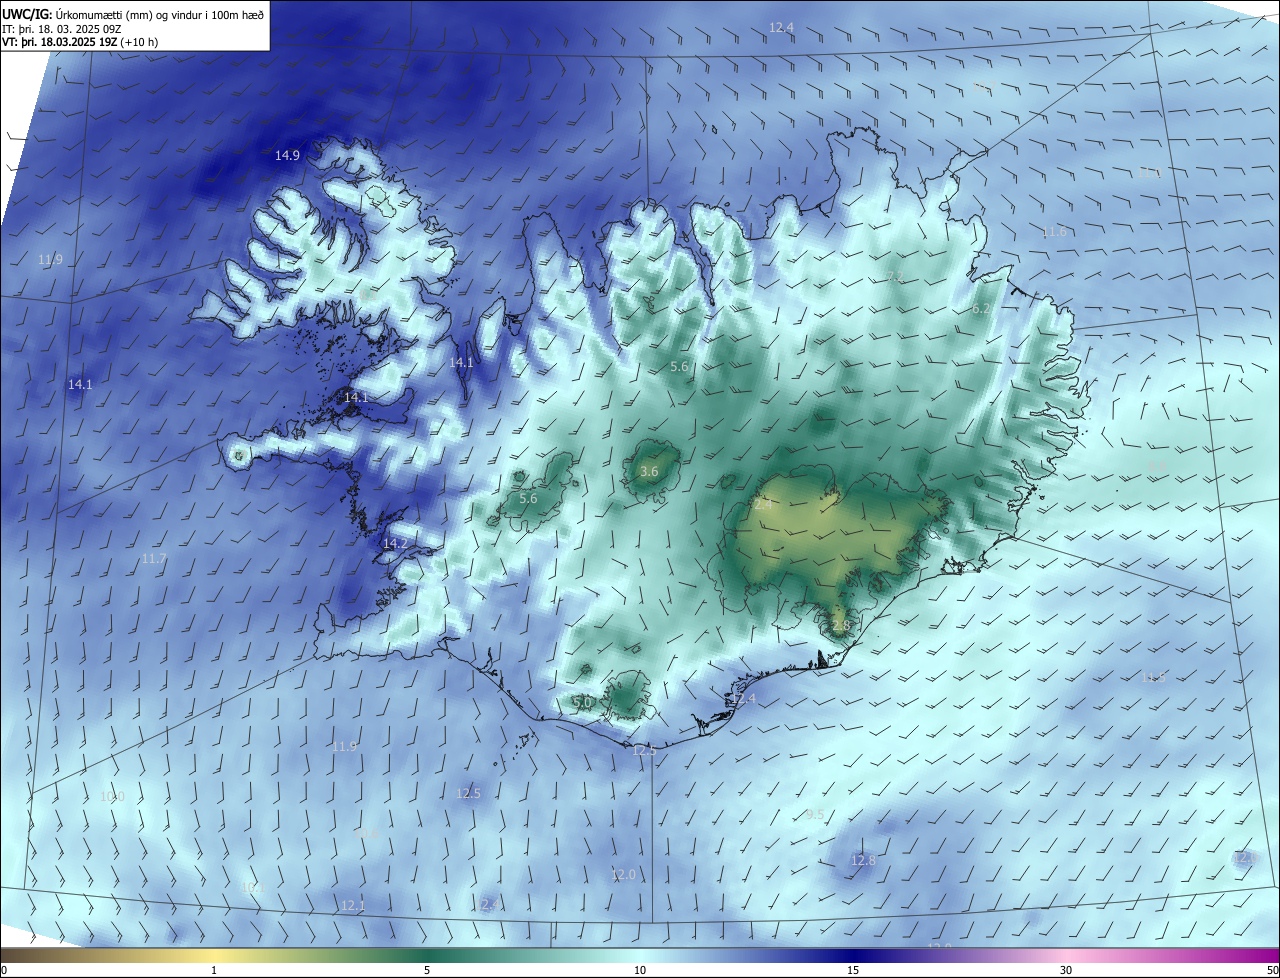Click the 30 tick on the colorbar

(x=1066, y=970)
